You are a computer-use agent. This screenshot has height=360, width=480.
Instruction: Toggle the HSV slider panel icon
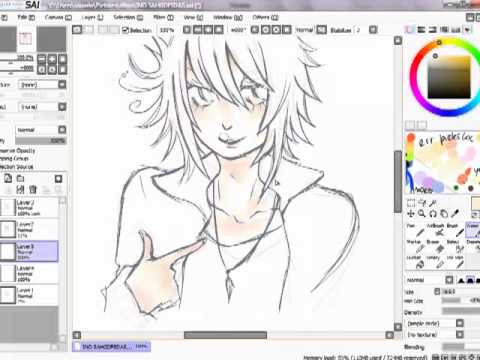pyautogui.click(x=433, y=30)
